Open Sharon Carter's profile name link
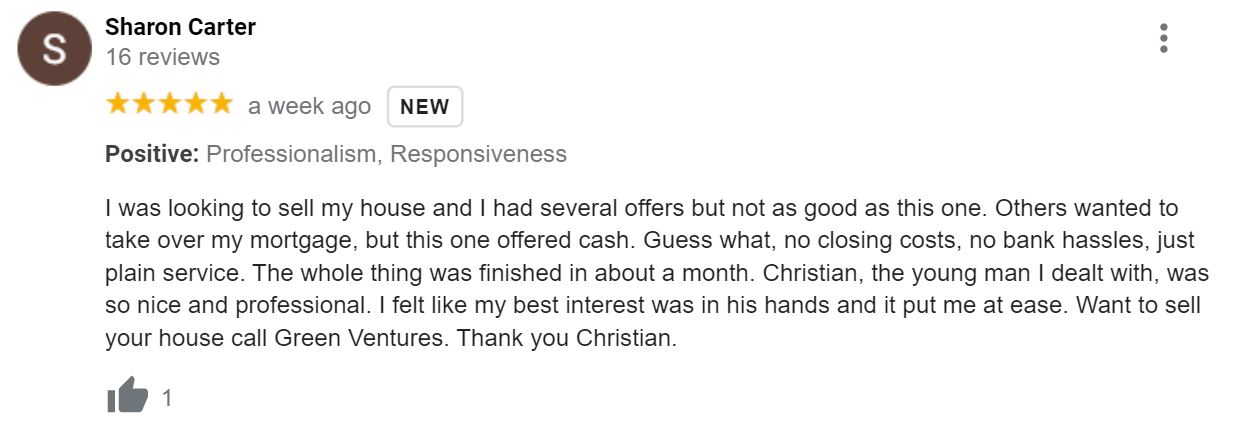 [181, 27]
